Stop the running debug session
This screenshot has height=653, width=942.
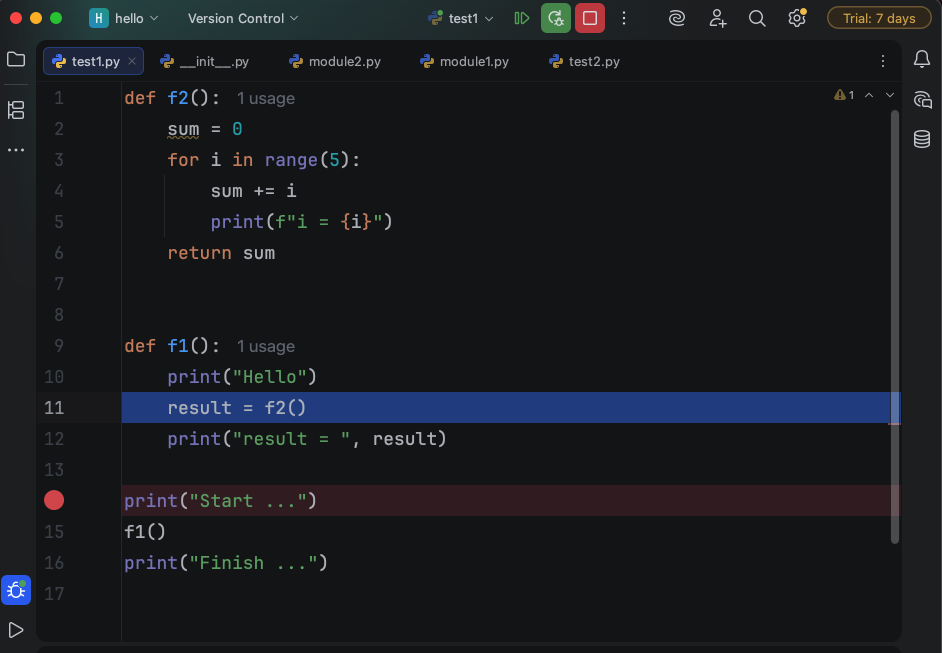tap(590, 18)
